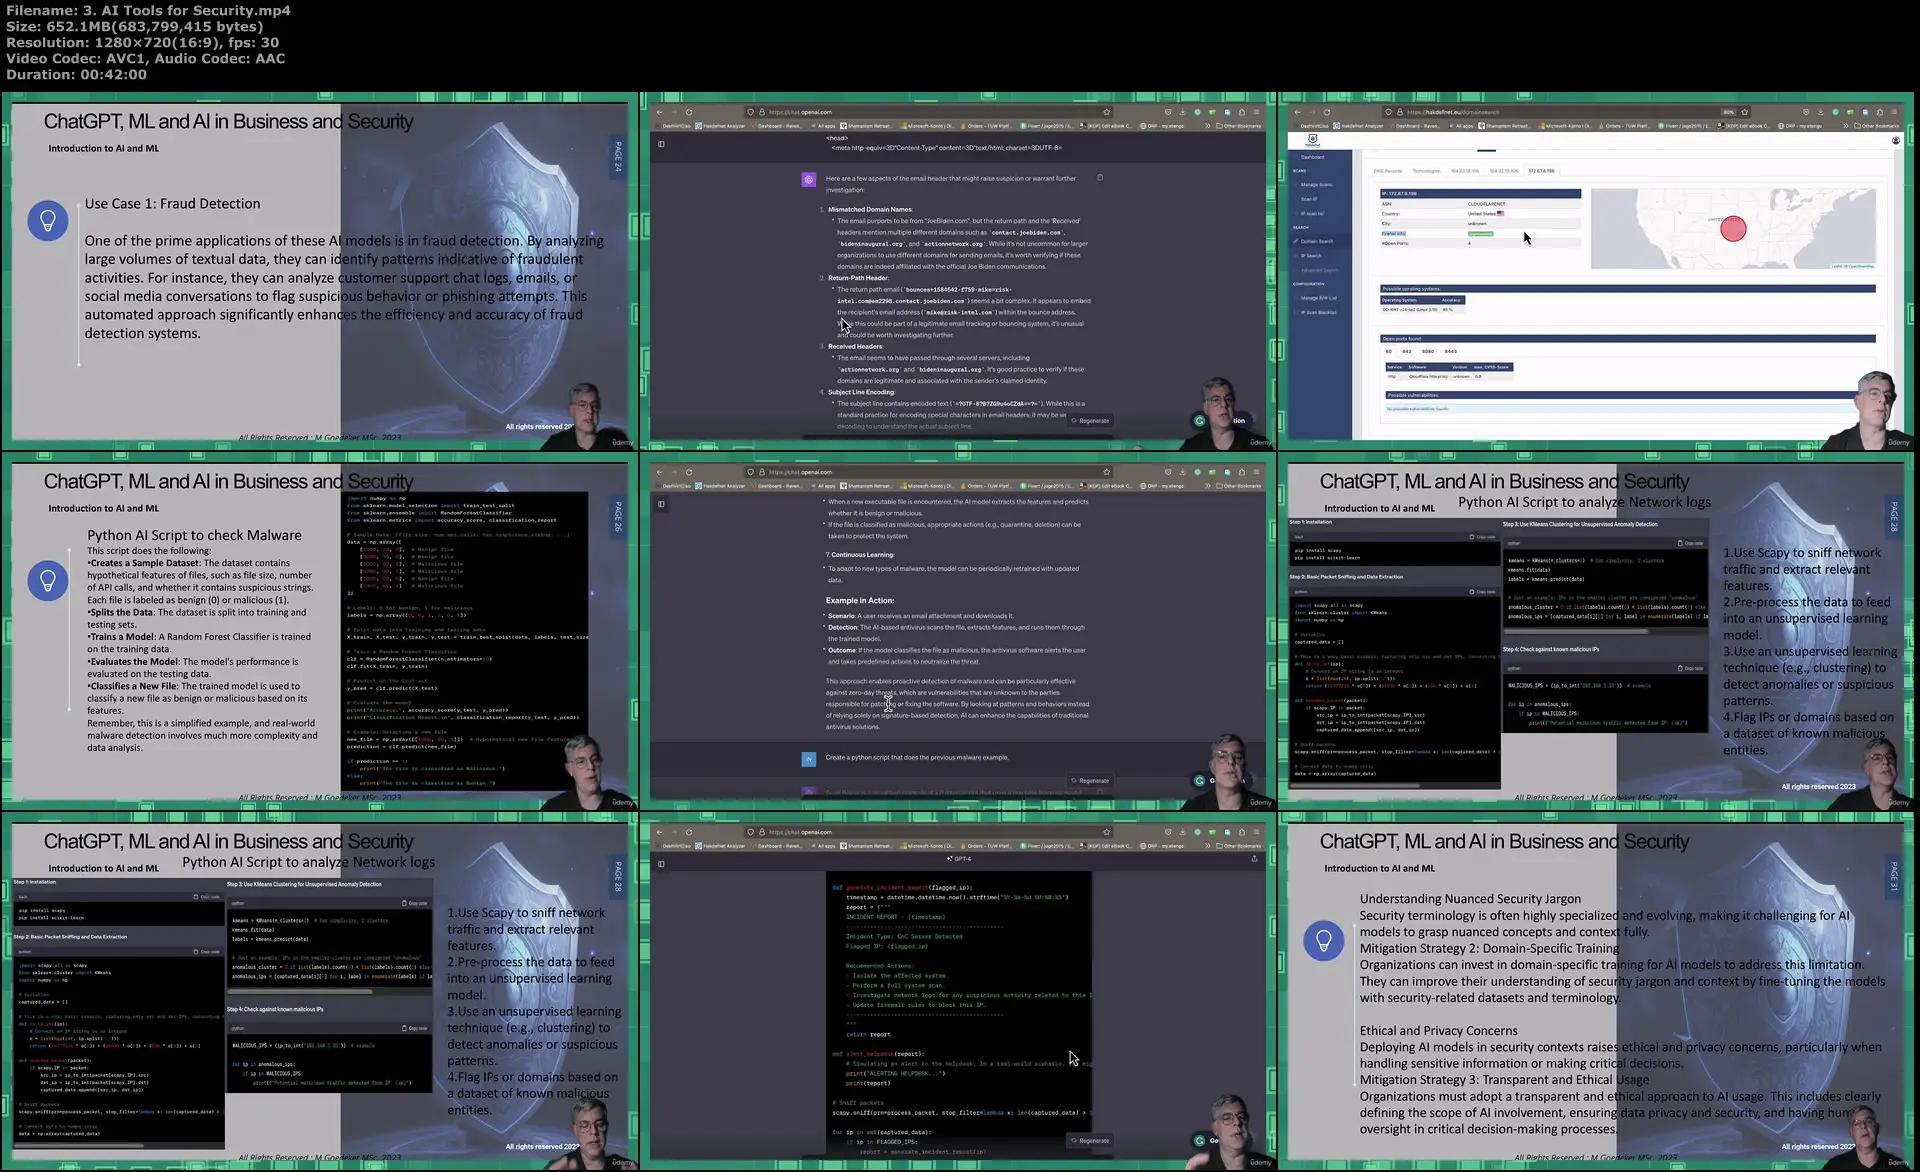This screenshot has width=1920, height=1172.
Task: Expand bookmarks overflow chevron on hakdefnet browser
Action: (x=1846, y=126)
